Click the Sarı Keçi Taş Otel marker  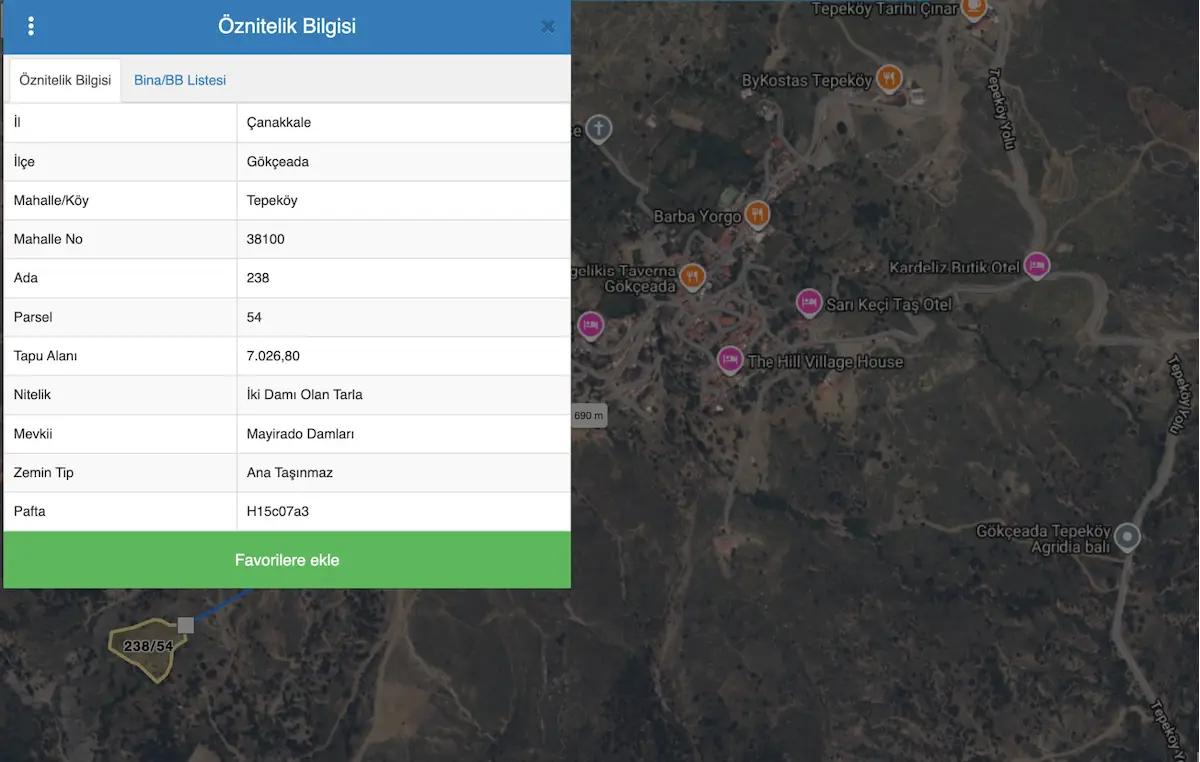coord(809,302)
